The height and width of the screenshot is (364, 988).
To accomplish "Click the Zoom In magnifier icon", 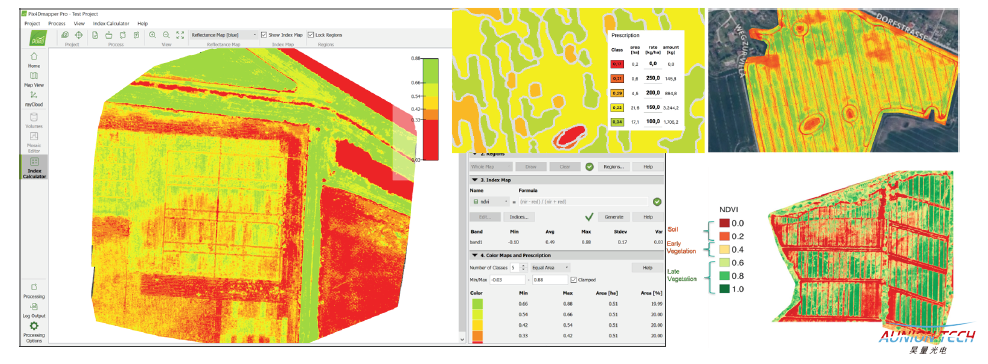I will (x=152, y=35).
